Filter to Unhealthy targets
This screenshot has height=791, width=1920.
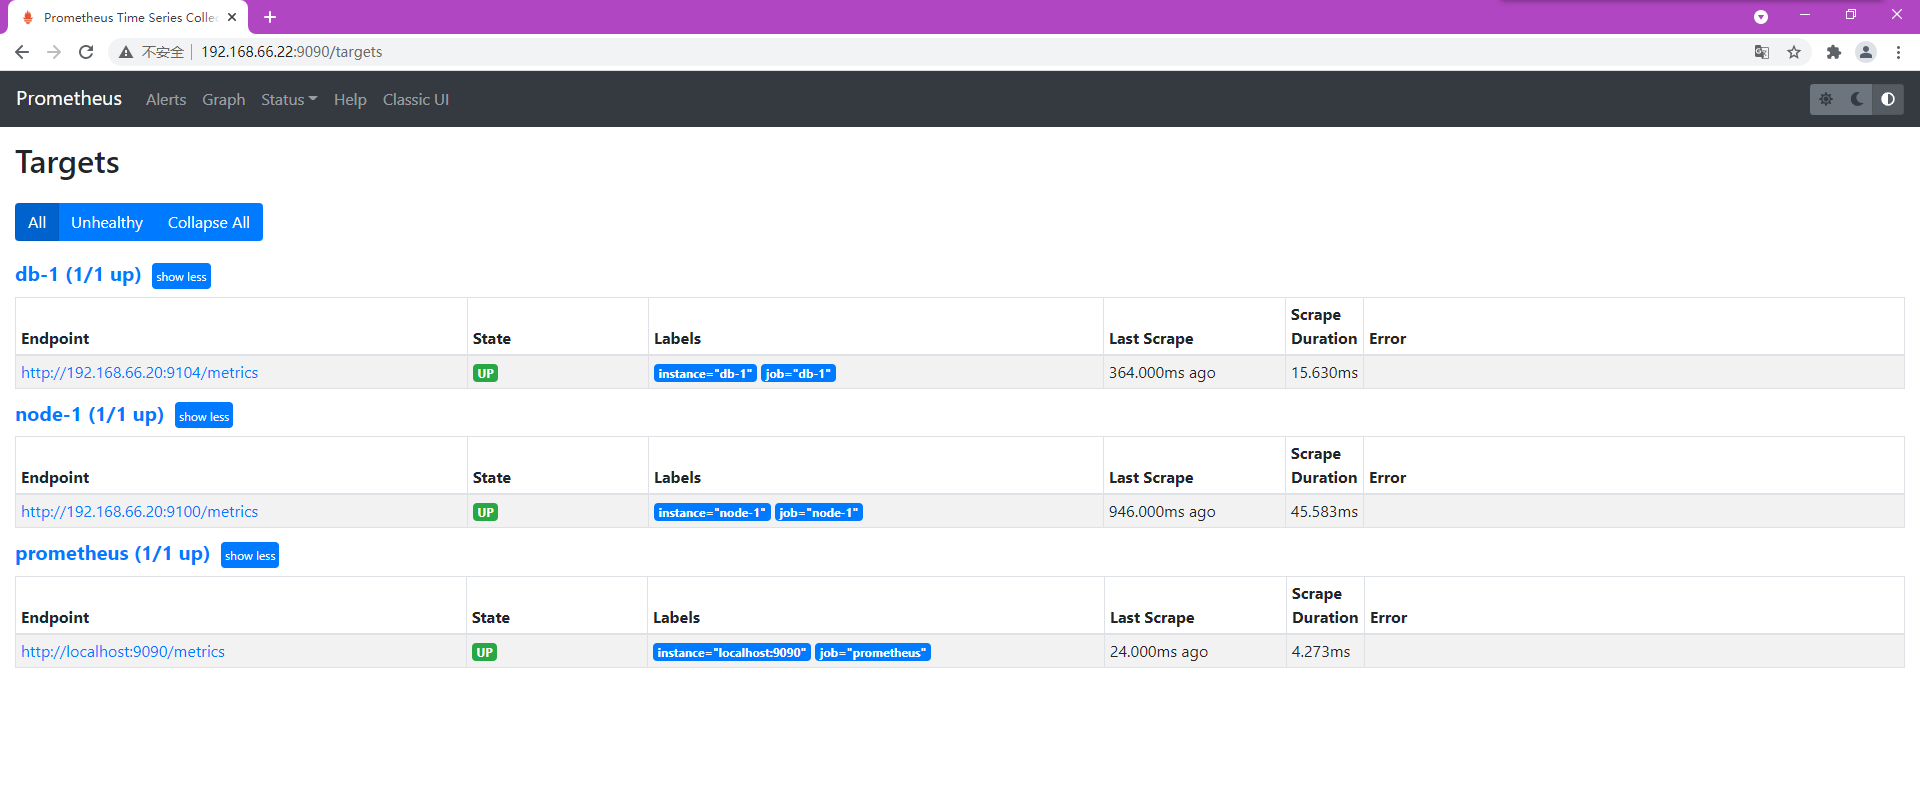[107, 222]
